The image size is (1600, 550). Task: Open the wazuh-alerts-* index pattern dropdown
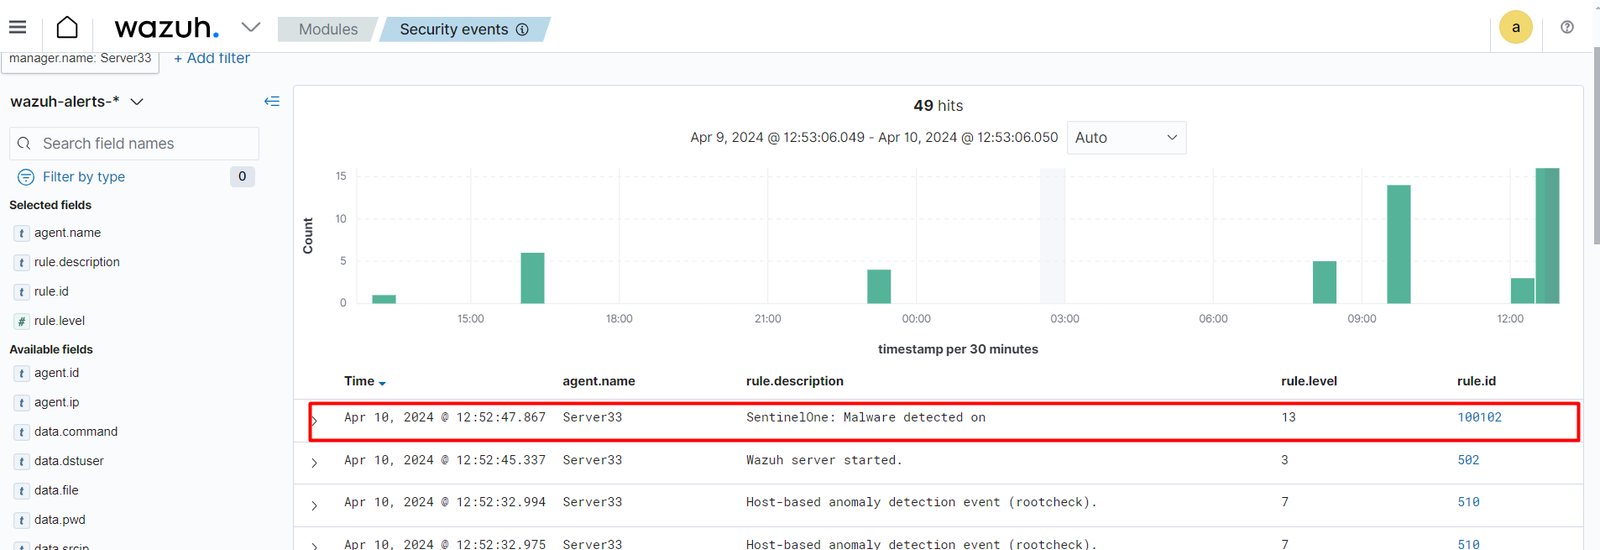[137, 102]
